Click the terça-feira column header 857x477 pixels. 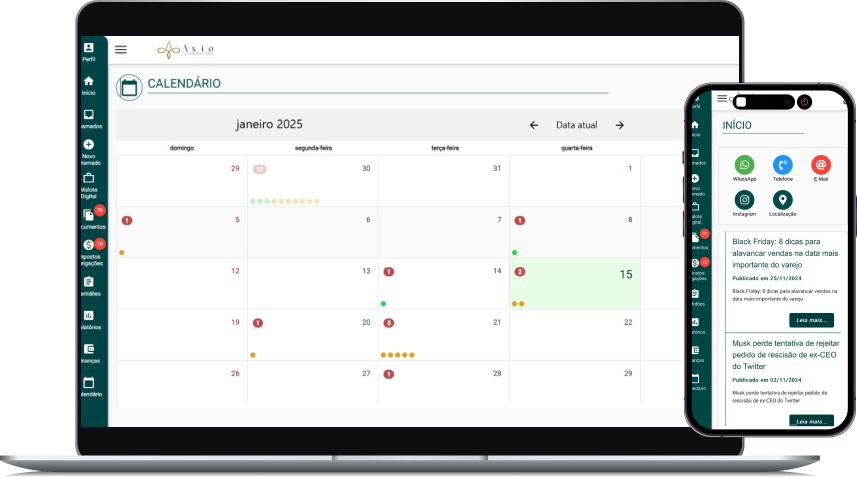coord(445,148)
